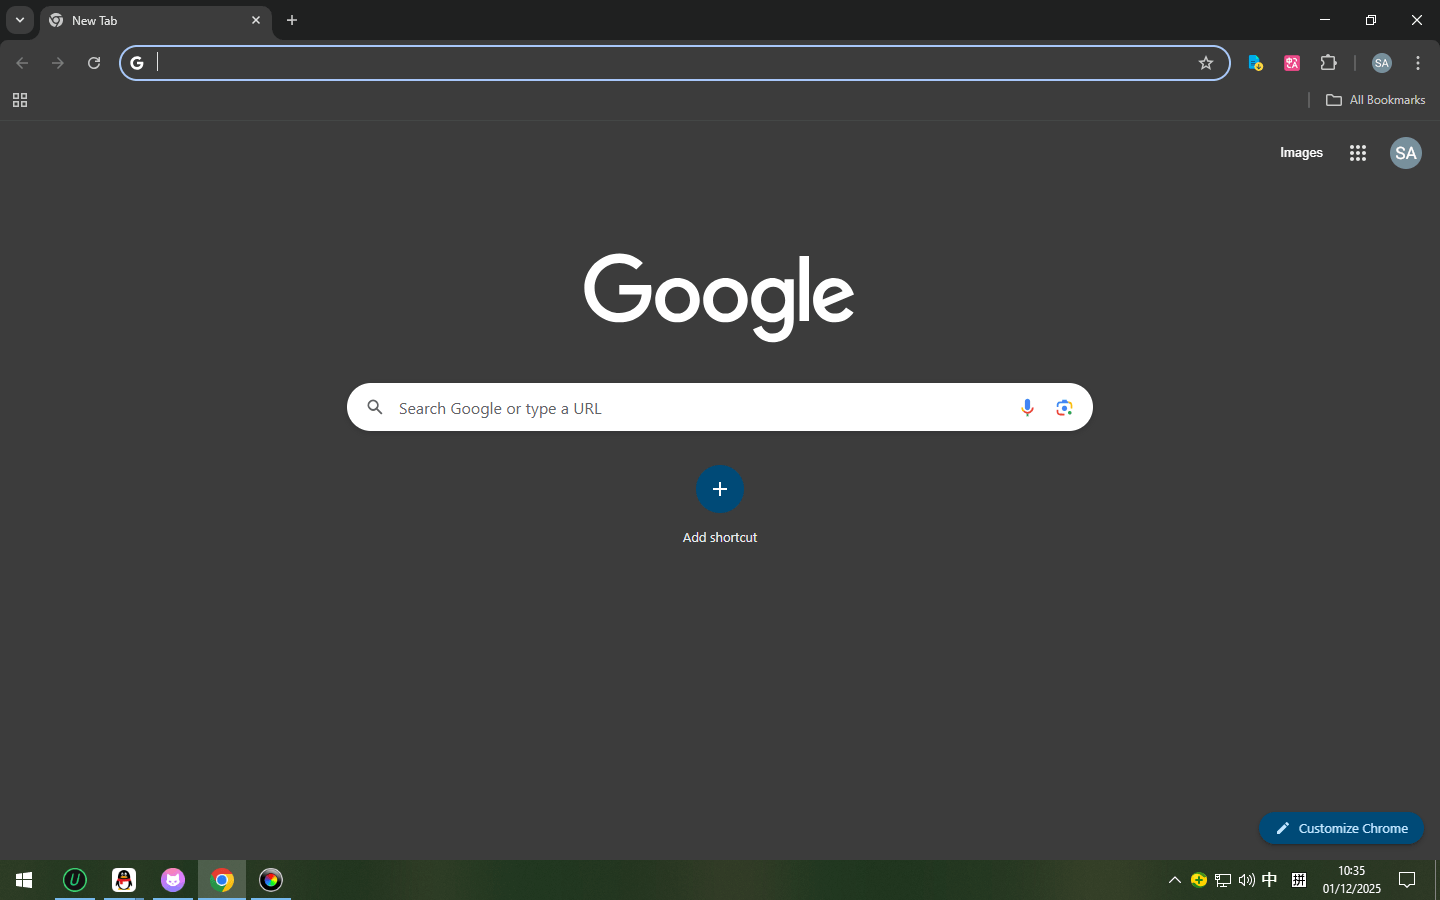Open Google Images link

click(x=1301, y=153)
